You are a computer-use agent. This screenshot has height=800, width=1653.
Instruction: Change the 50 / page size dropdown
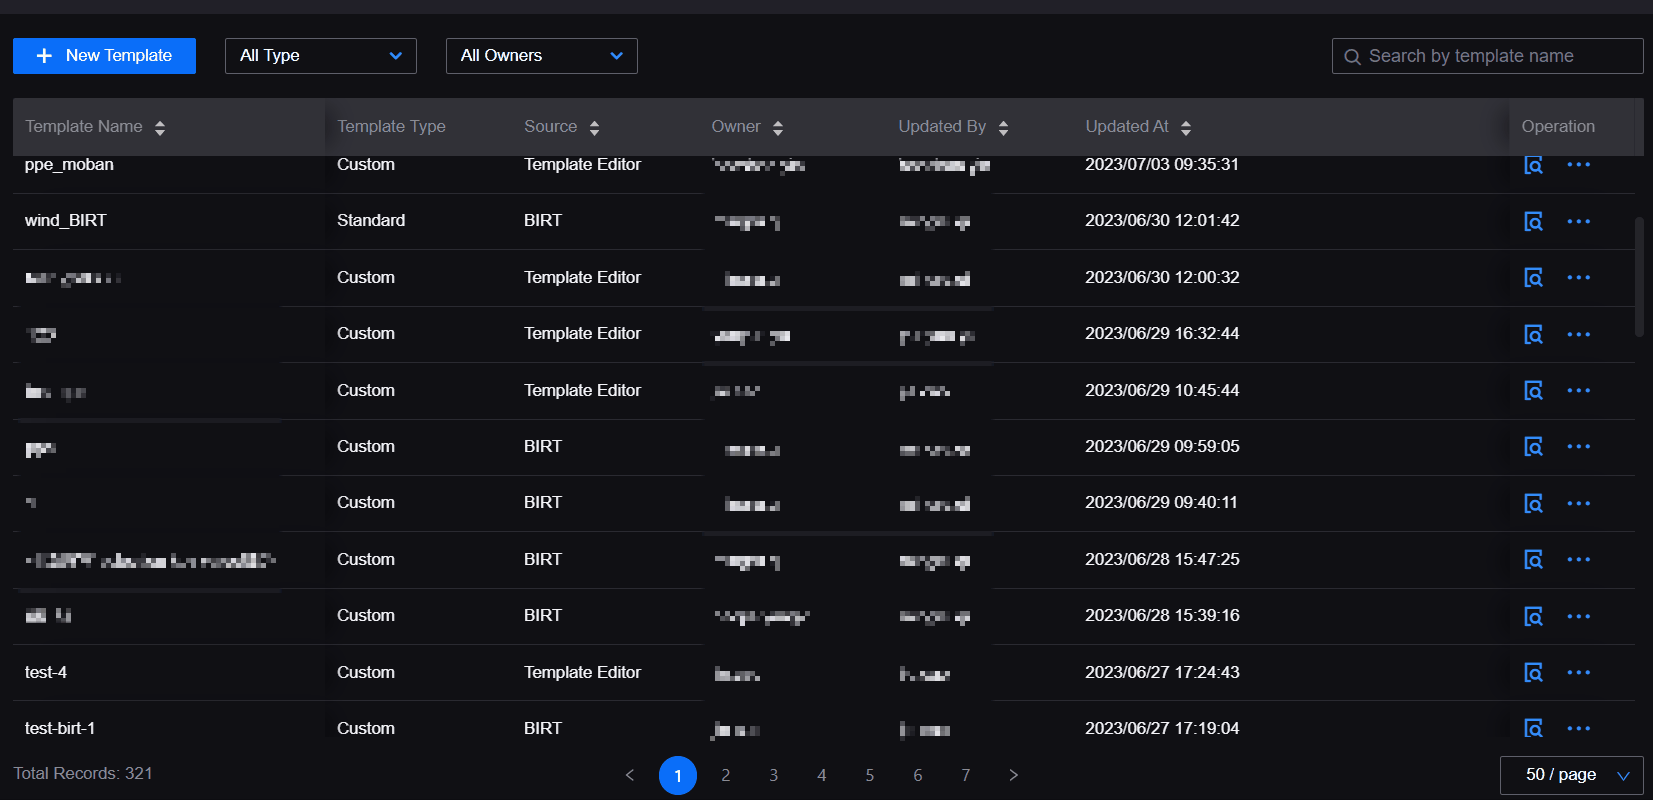point(1571,775)
